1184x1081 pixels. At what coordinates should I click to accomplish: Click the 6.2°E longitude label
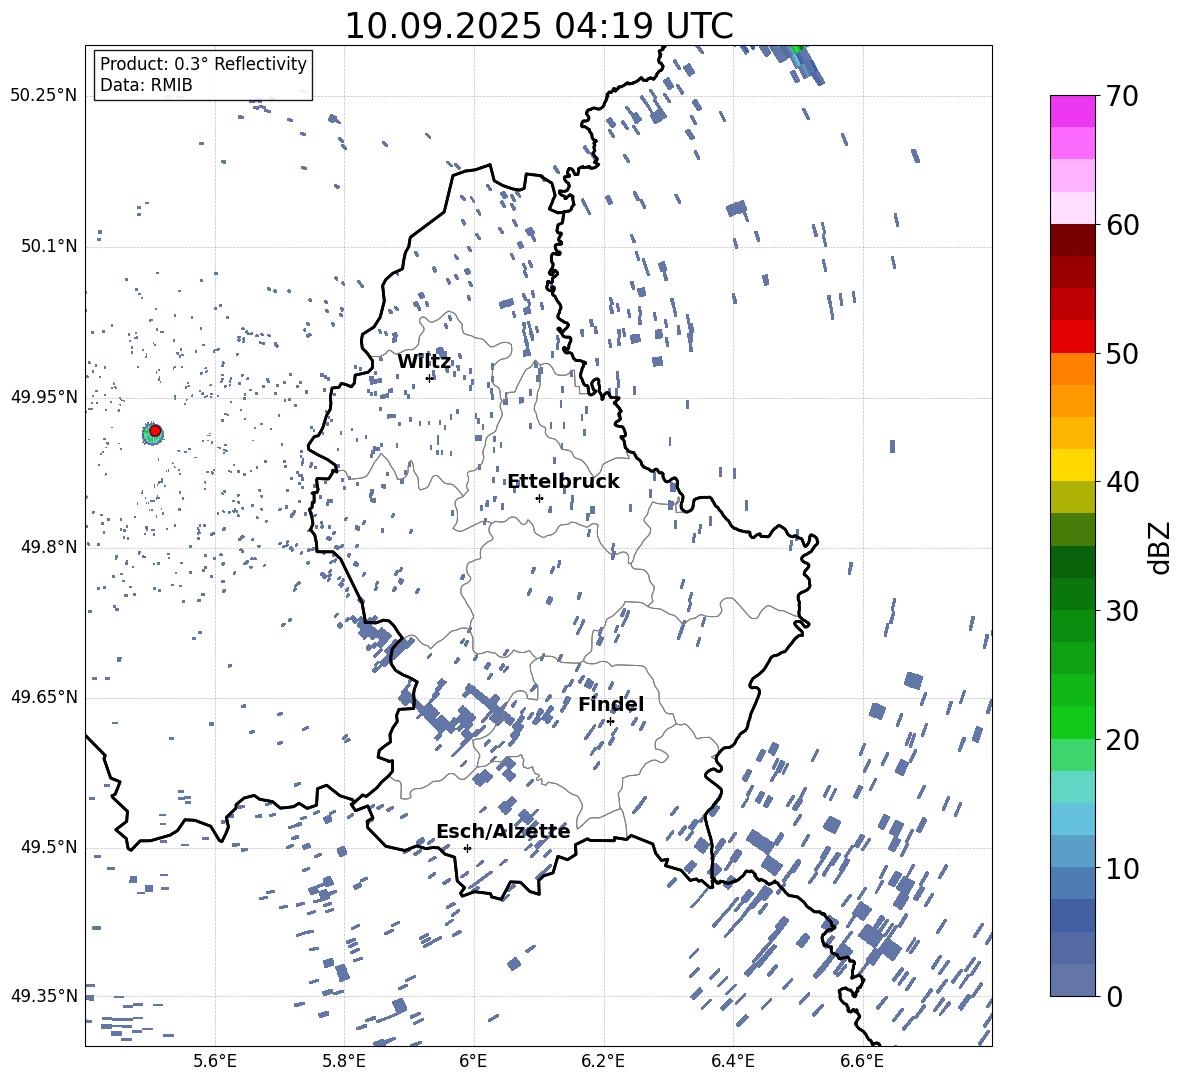point(603,1062)
